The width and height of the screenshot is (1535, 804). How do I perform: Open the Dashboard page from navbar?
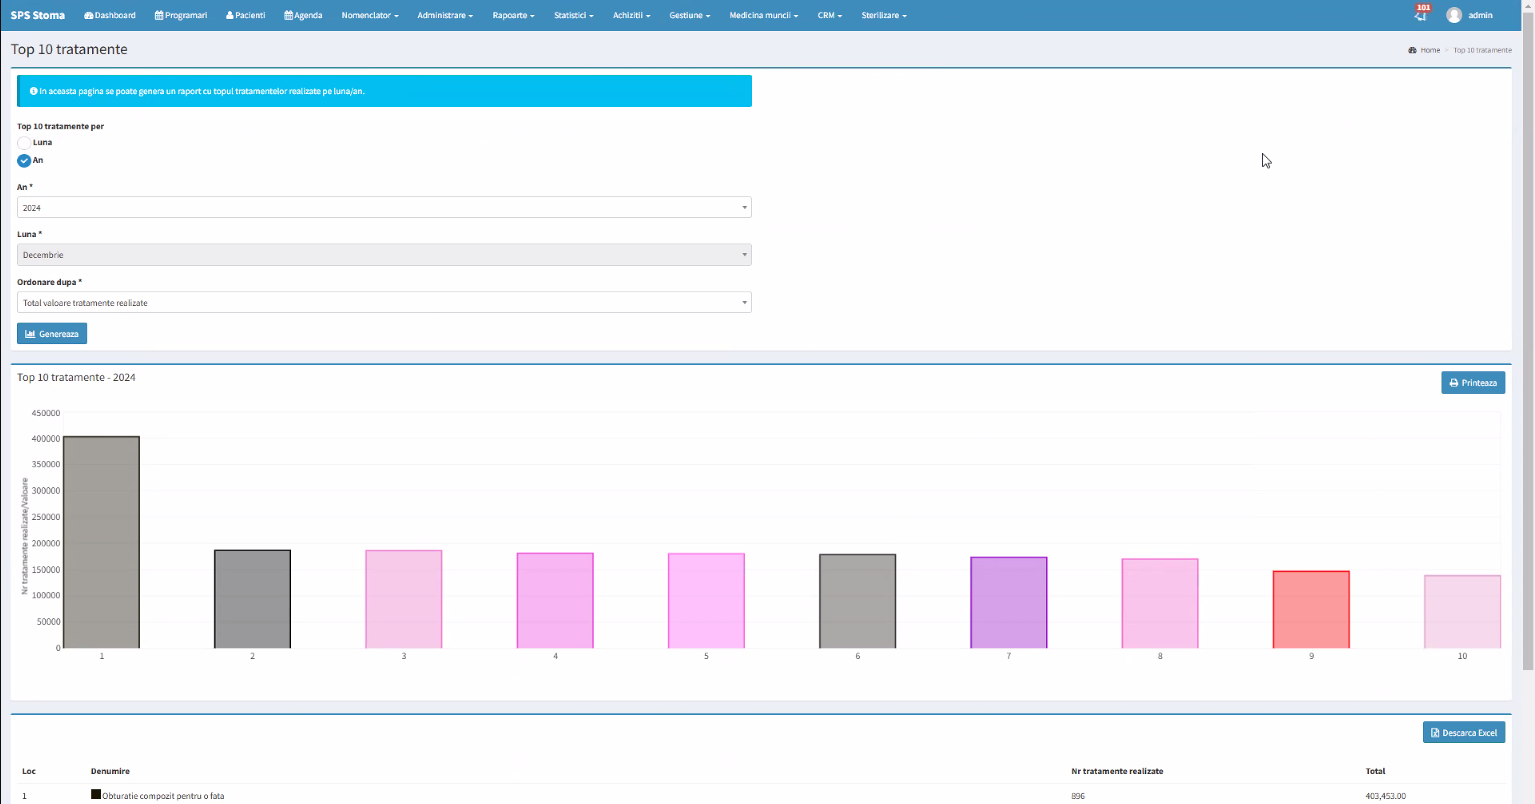(x=110, y=15)
